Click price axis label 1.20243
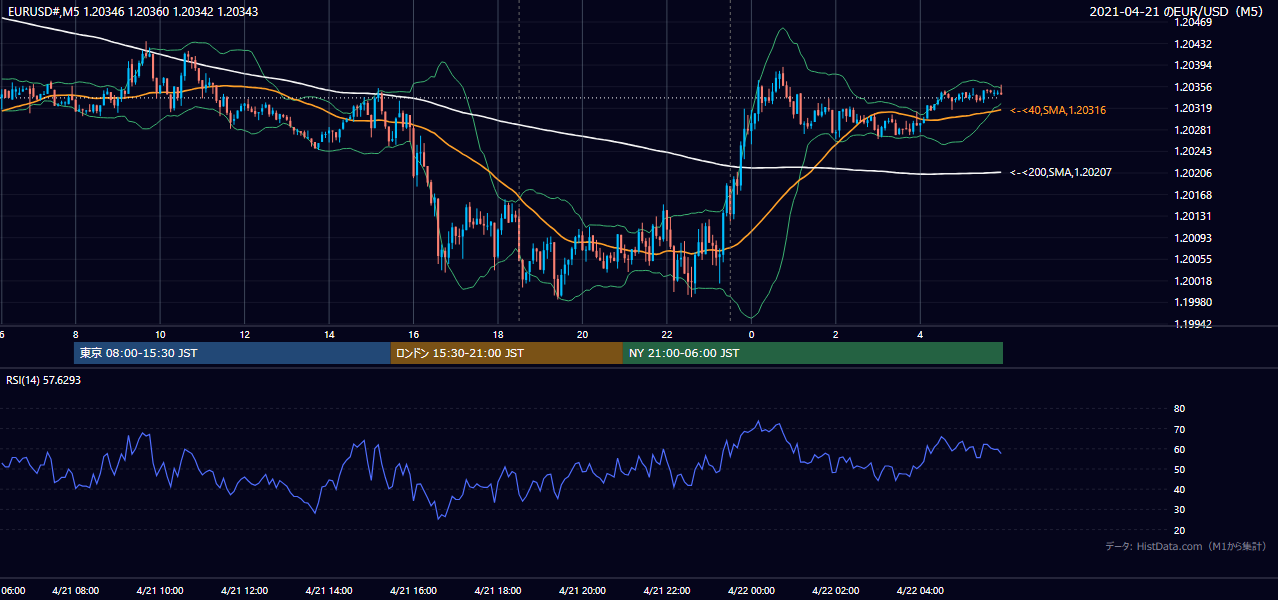 pos(1192,151)
